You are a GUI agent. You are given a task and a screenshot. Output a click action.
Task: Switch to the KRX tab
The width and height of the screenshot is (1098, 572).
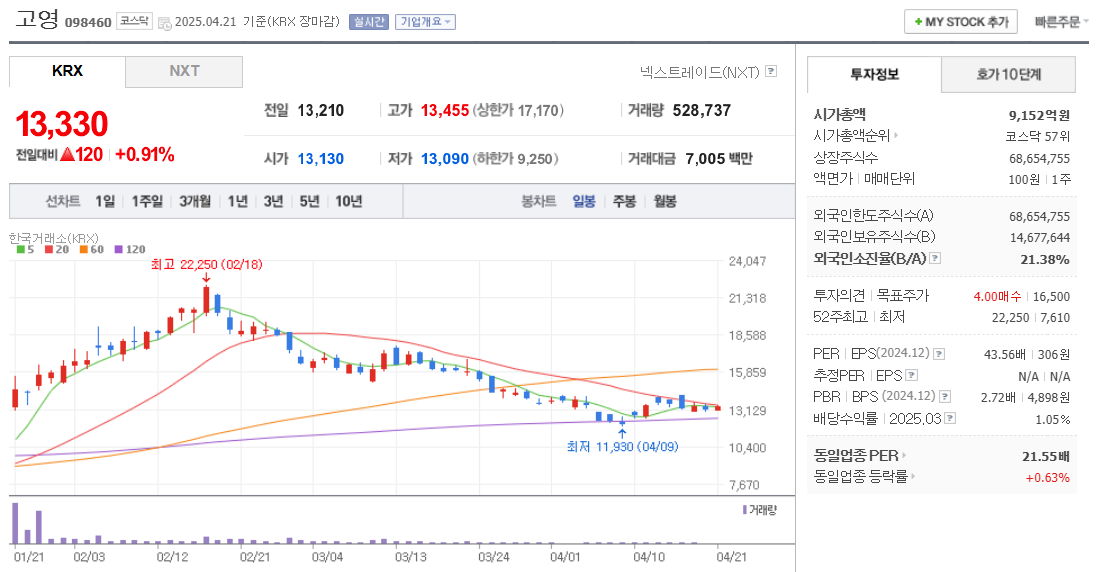[67, 71]
